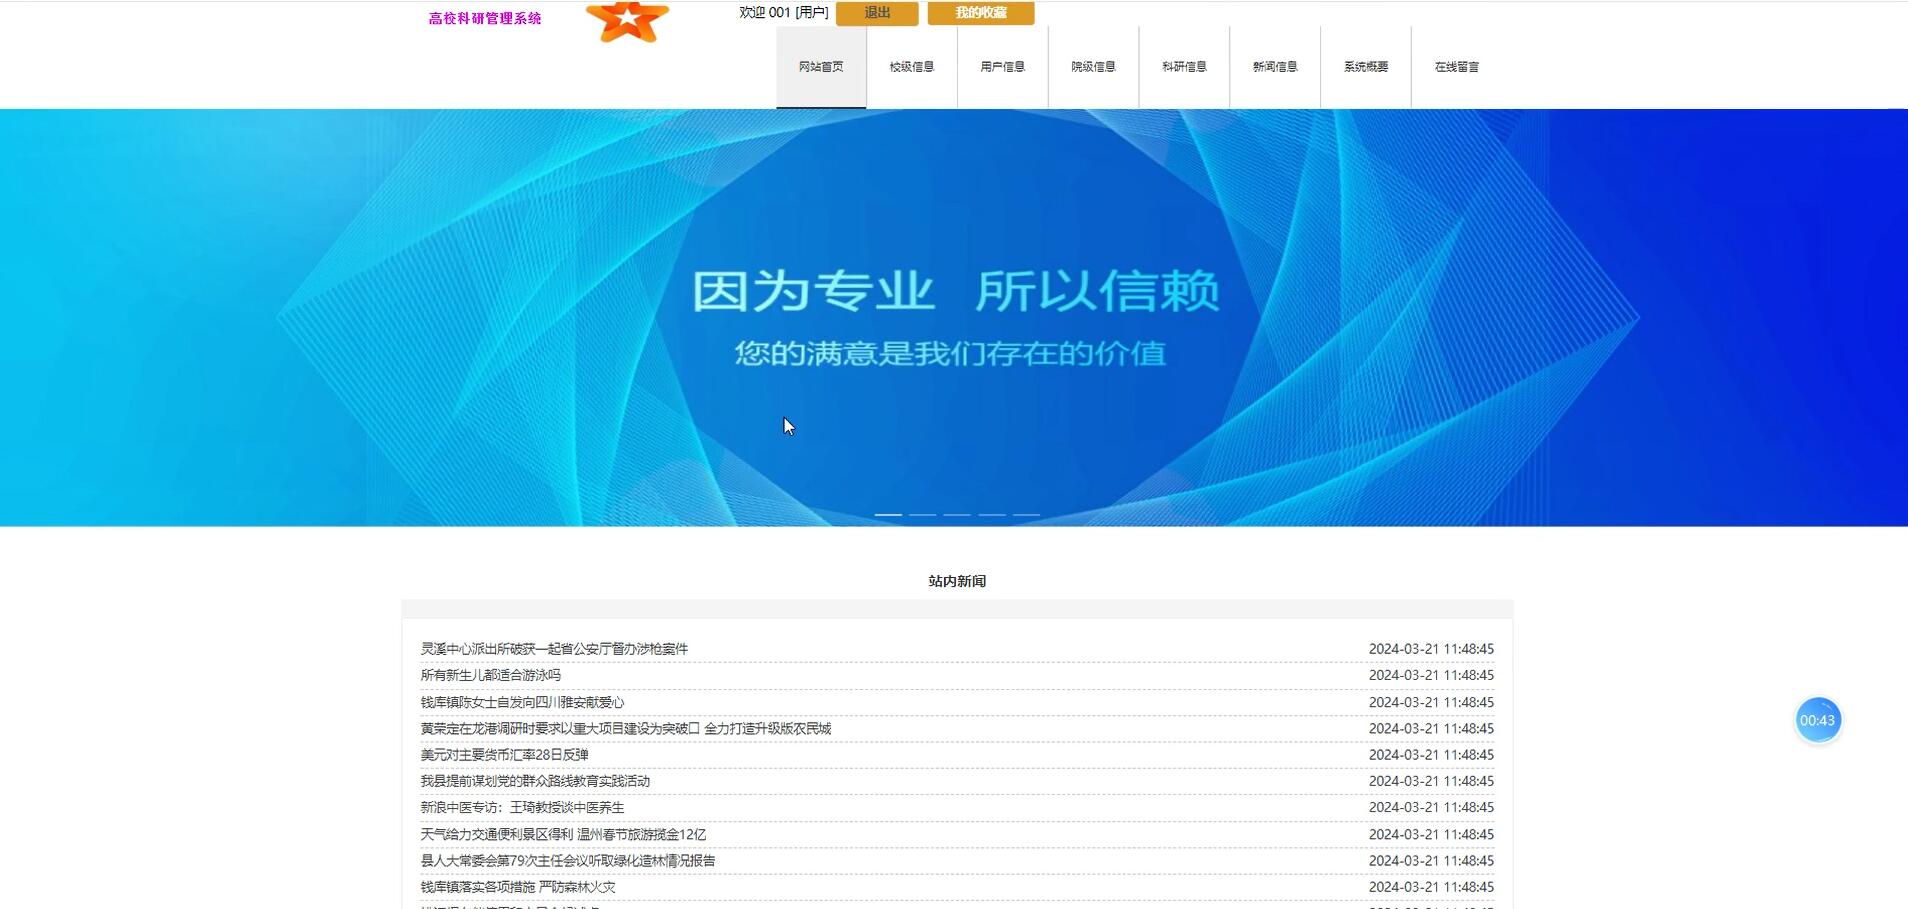Click the 高校科研管理系统 site title
This screenshot has height=909, width=1908.
click(x=483, y=18)
